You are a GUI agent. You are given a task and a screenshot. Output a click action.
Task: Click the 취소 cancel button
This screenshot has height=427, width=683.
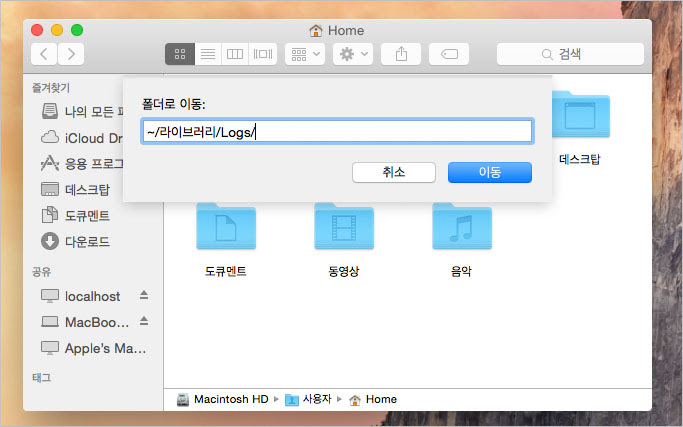[394, 173]
